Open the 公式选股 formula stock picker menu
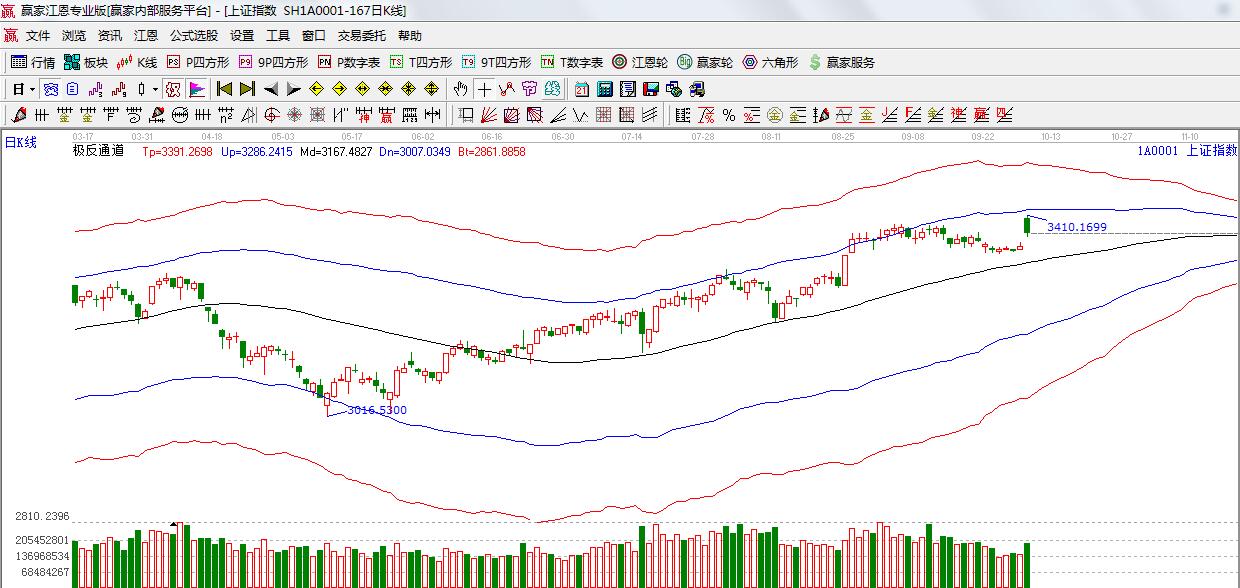This screenshot has height=588, width=1240. [x=193, y=35]
